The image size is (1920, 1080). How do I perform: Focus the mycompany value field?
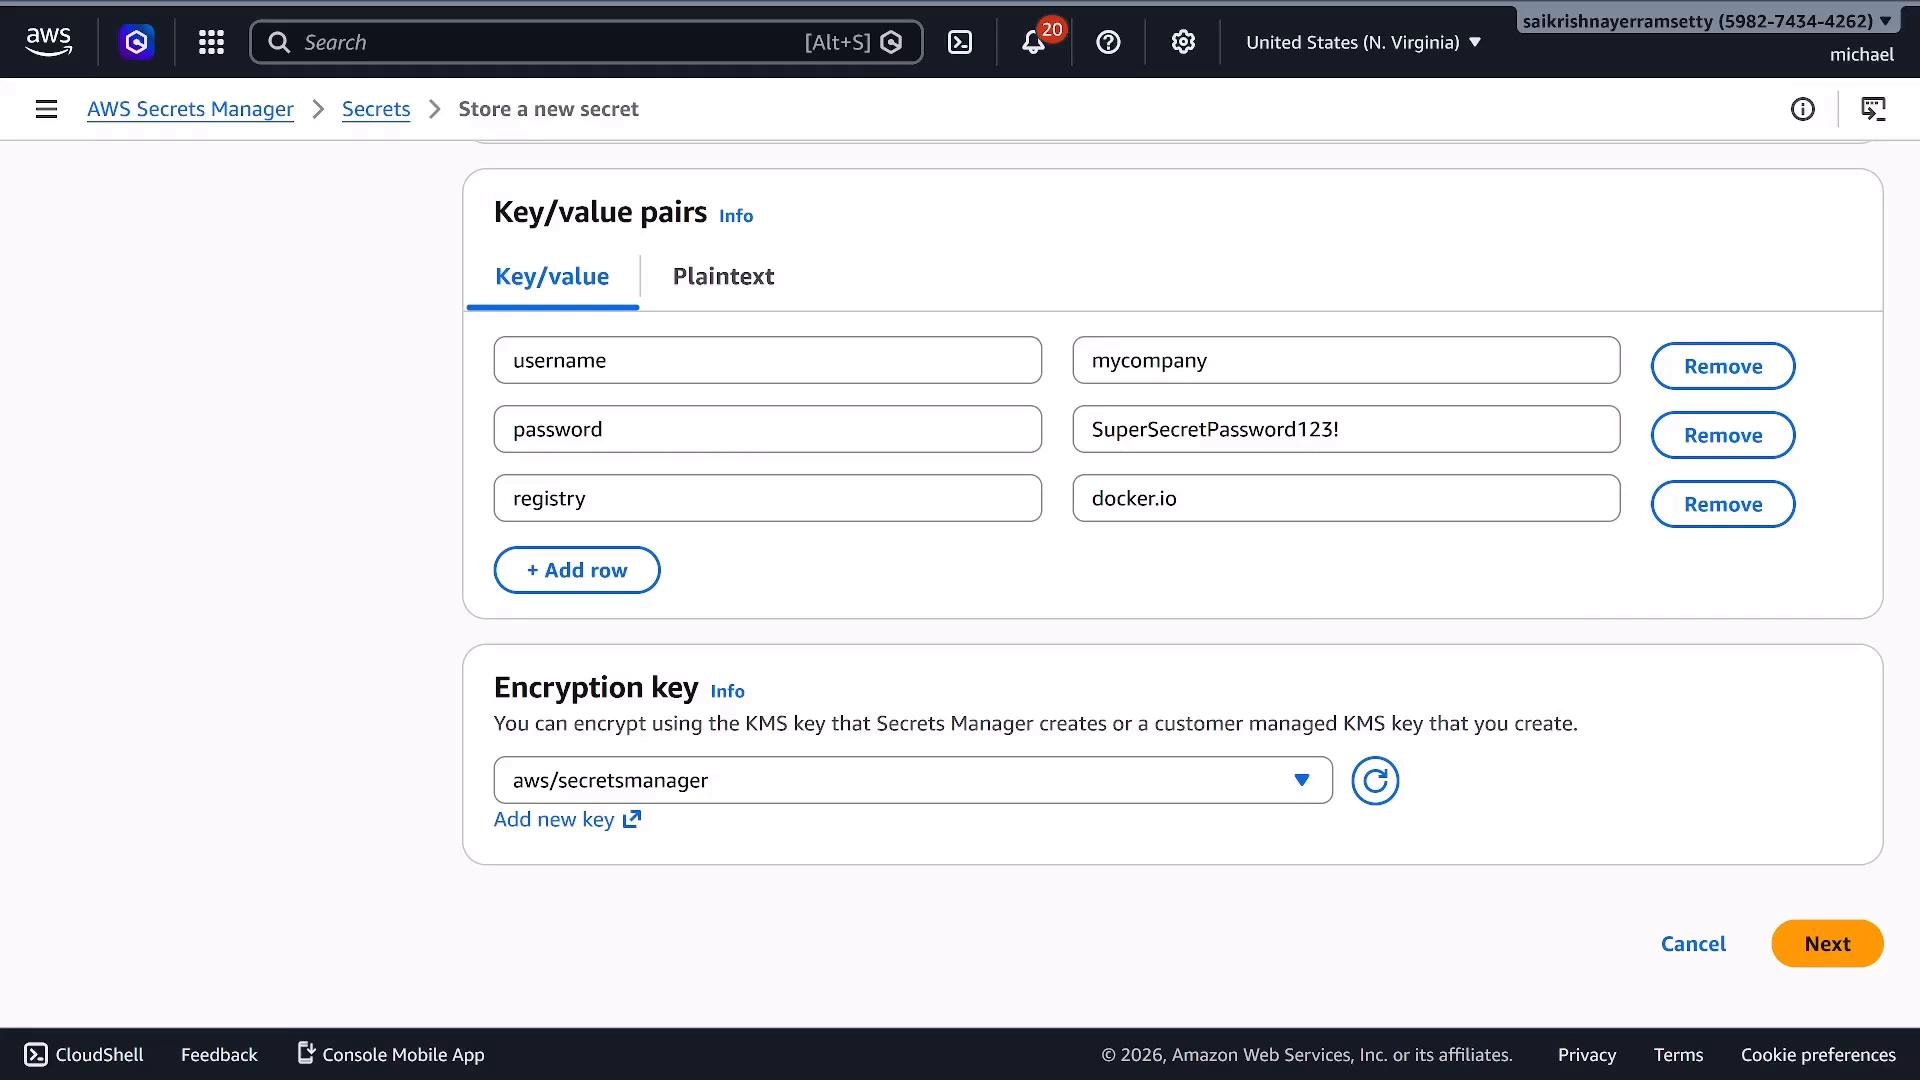pyautogui.click(x=1346, y=360)
